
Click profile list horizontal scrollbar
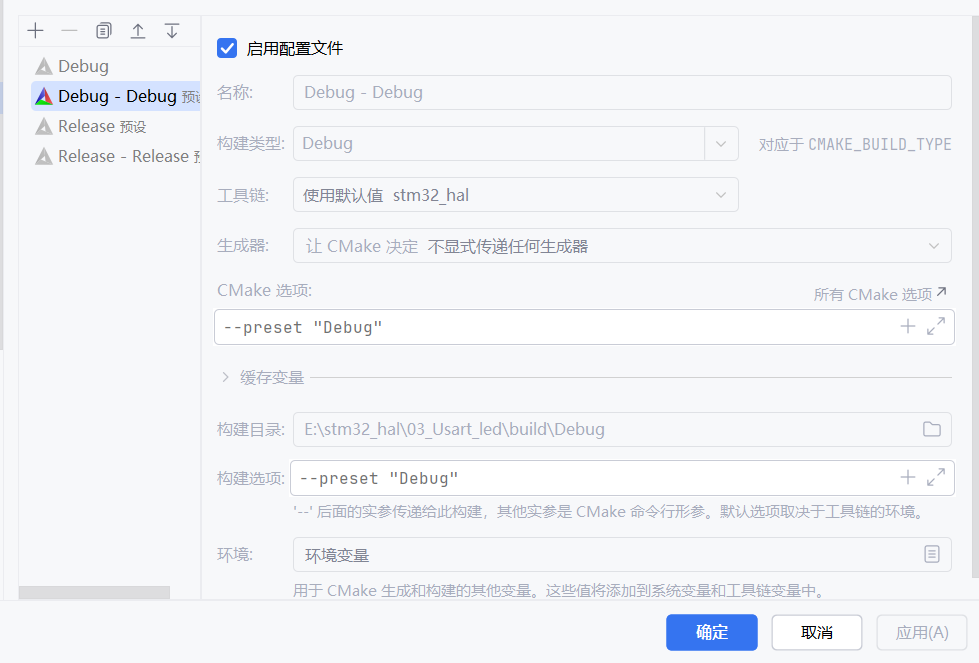coord(94,592)
